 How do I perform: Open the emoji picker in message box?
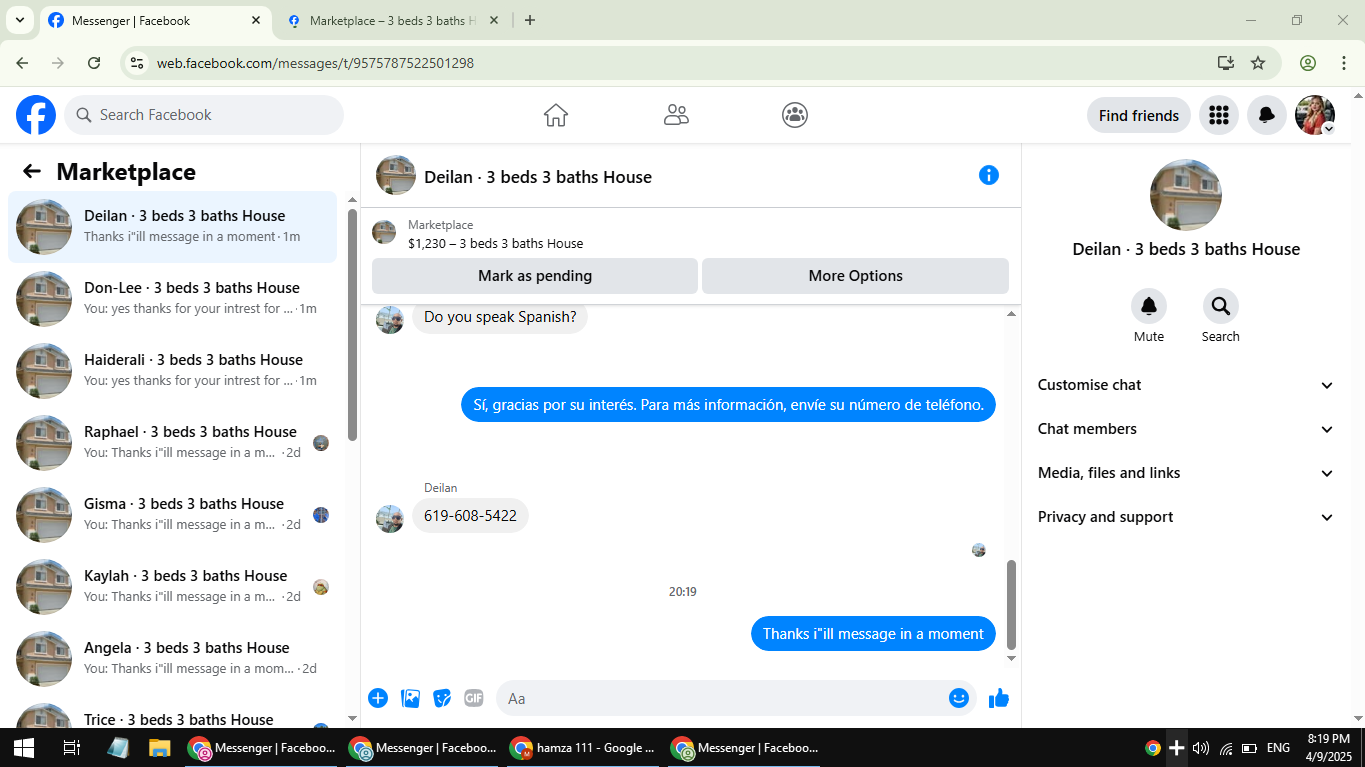[959, 698]
